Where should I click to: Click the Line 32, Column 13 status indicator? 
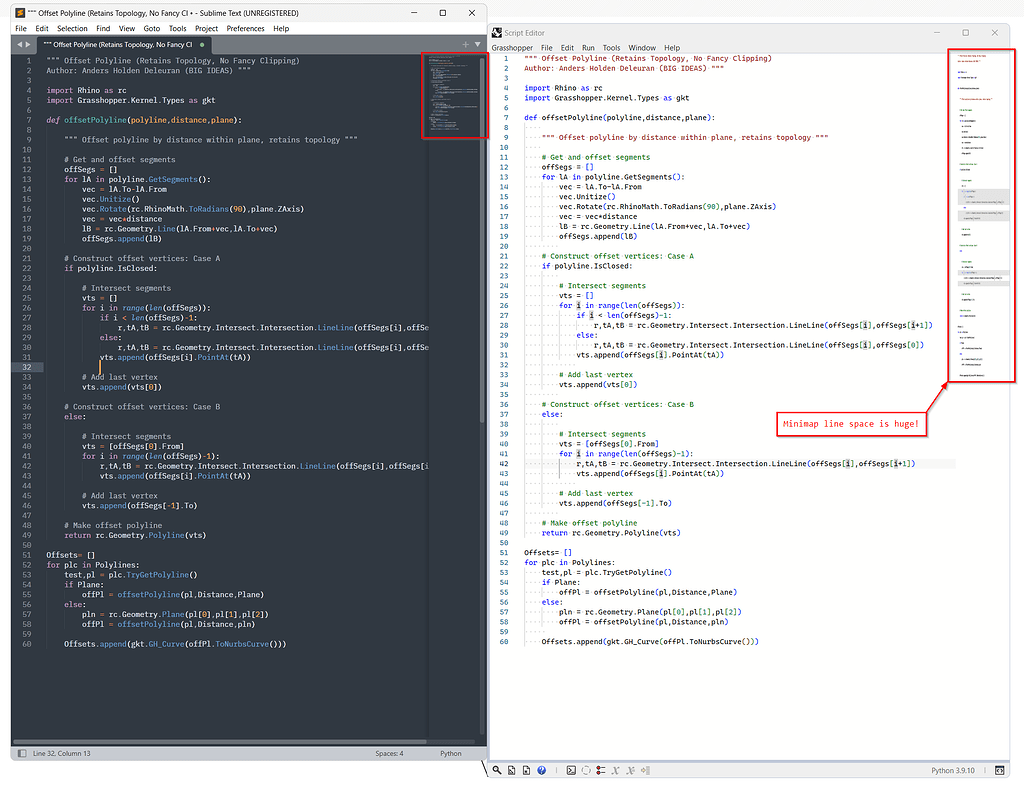tap(64, 753)
